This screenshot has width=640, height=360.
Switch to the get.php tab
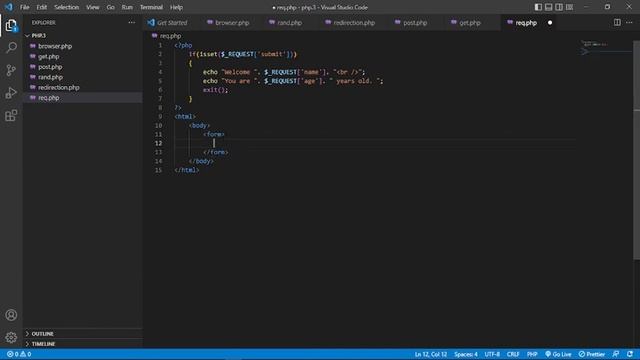tap(469, 23)
